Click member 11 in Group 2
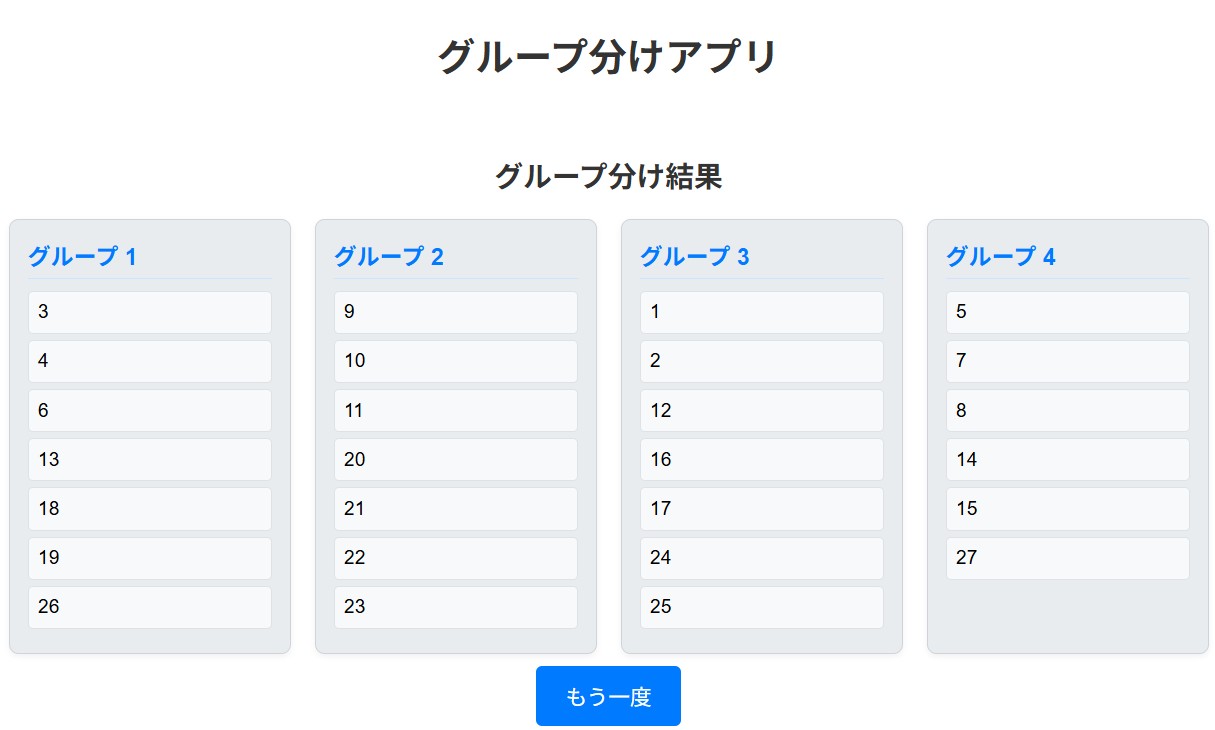Image resolution: width=1215 pixels, height=730 pixels. (x=456, y=411)
